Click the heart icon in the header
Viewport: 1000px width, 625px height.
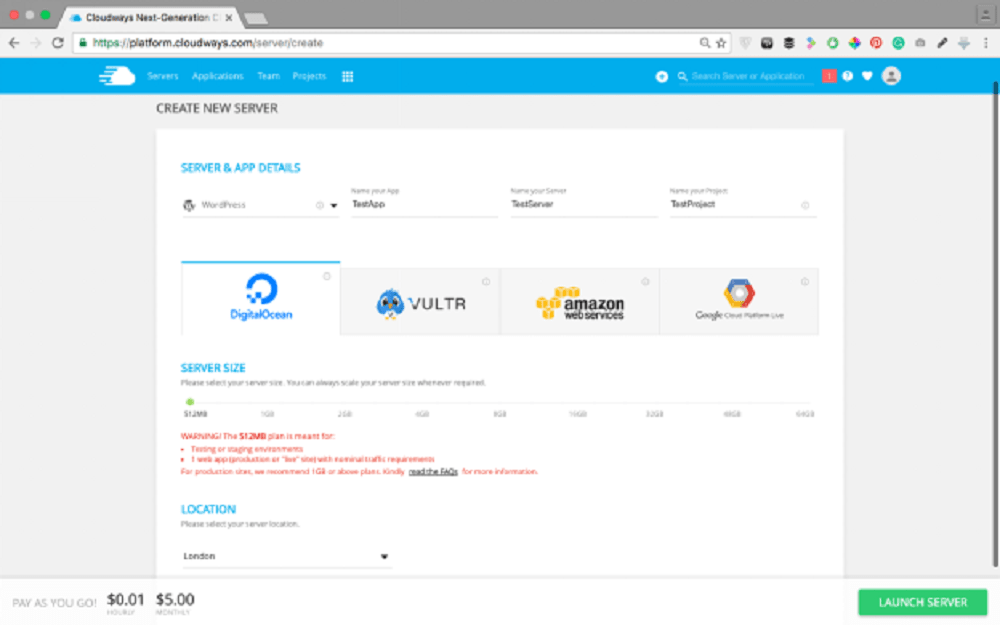click(867, 76)
